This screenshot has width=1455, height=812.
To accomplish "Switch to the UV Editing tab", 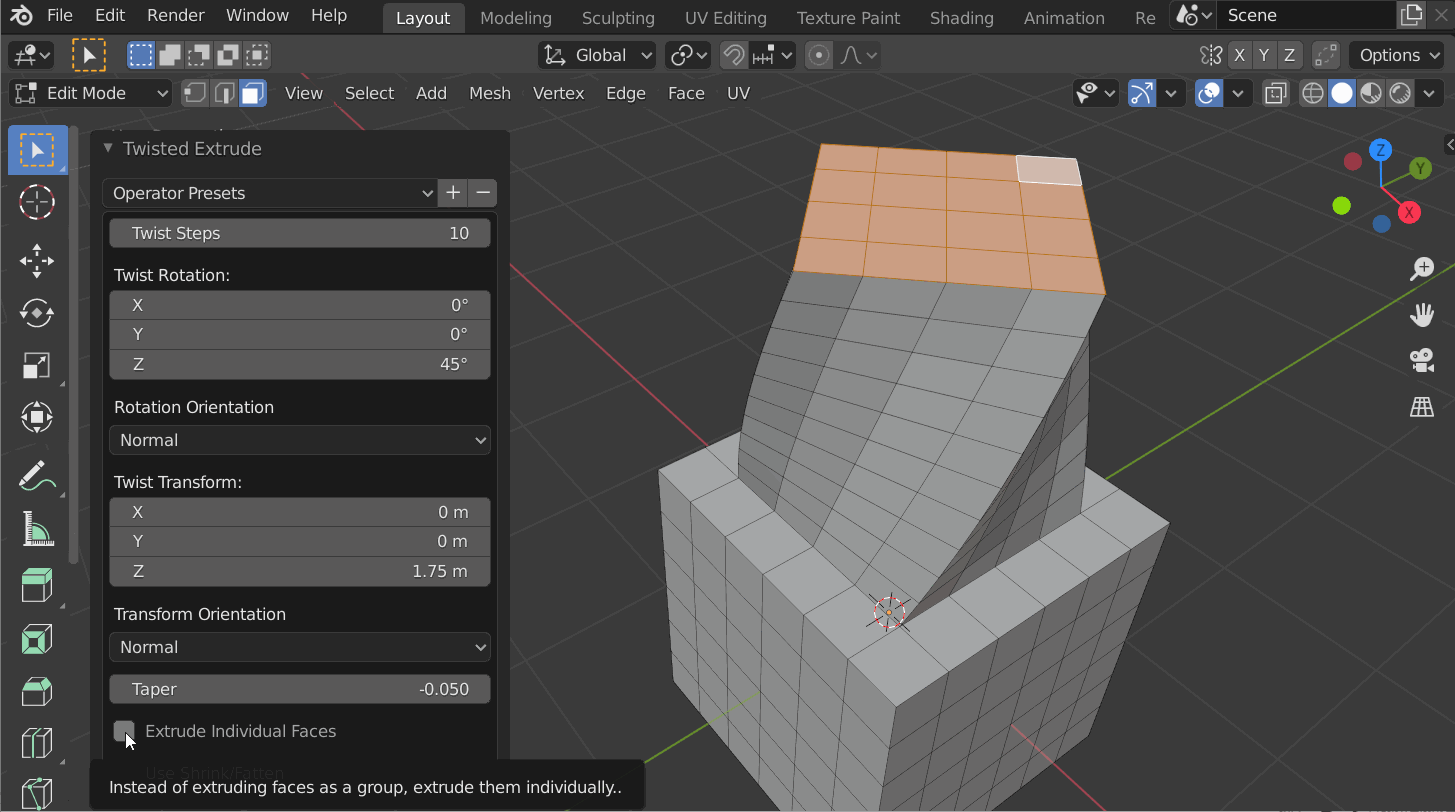I will point(726,17).
